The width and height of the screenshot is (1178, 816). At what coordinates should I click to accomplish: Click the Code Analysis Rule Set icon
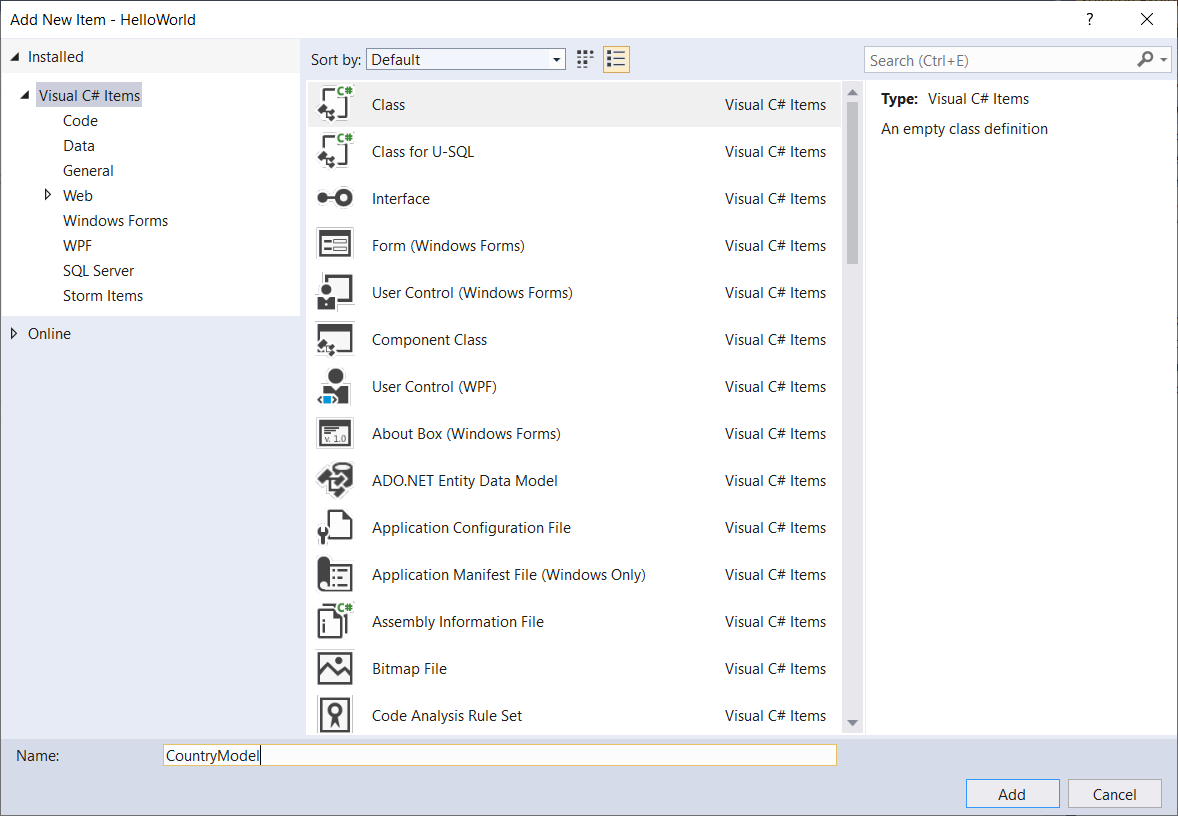[335, 715]
